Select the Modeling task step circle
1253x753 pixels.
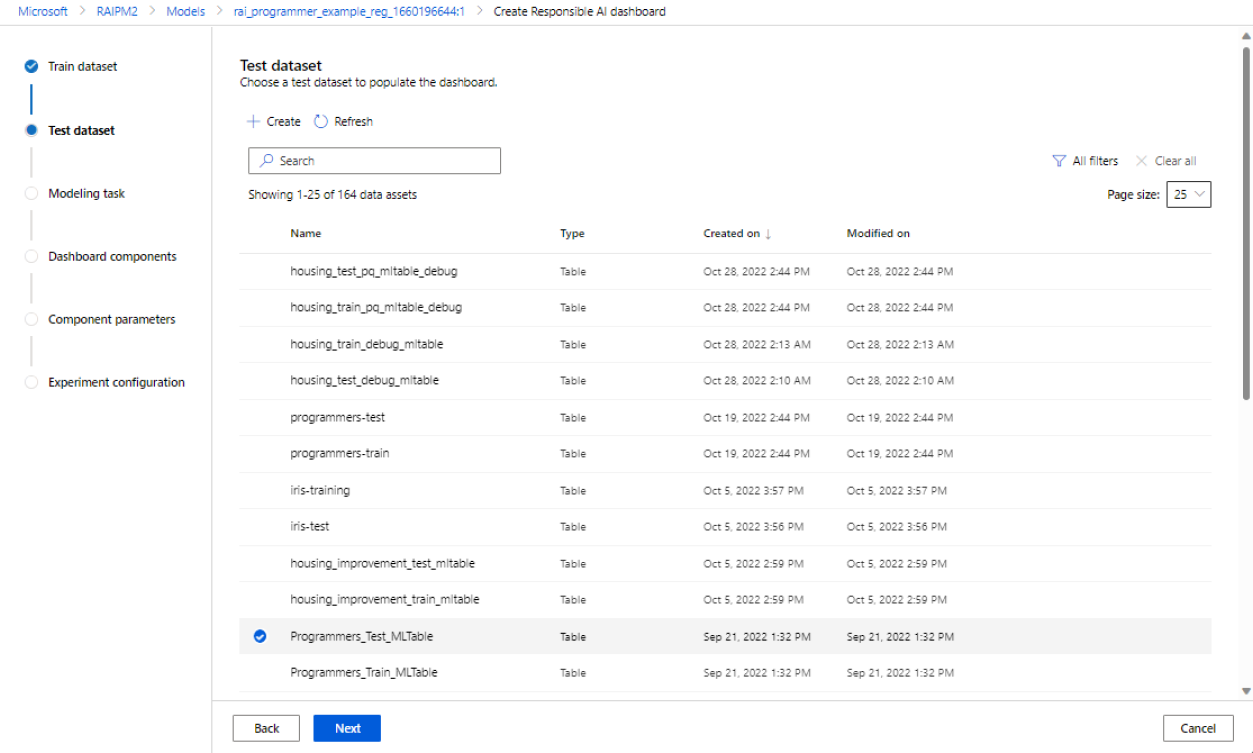[x=32, y=194]
